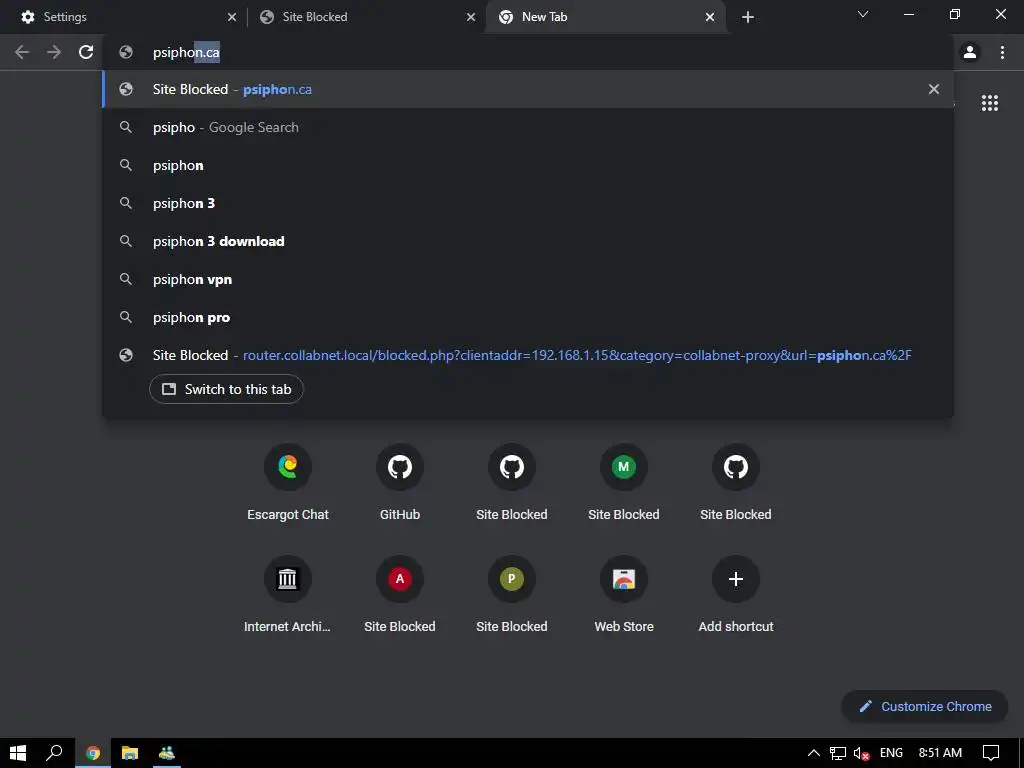Open the 8:51 AM clock panel

point(940,753)
